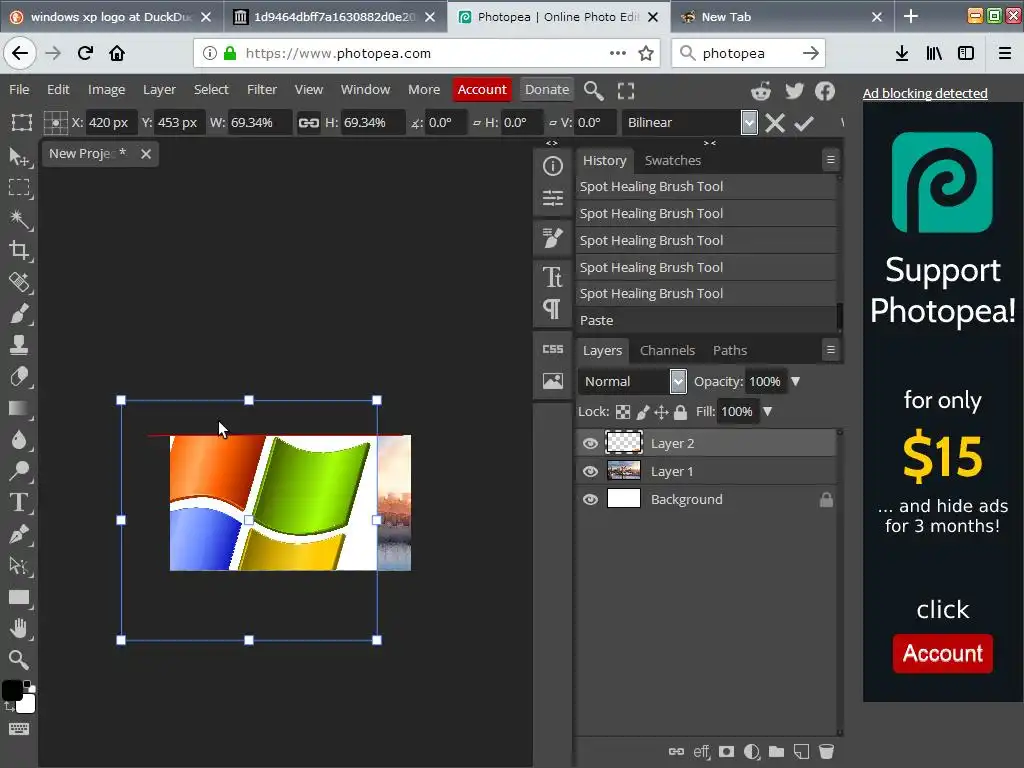Toggle lock position icon
This screenshot has width=1024, height=768.
click(x=662, y=412)
